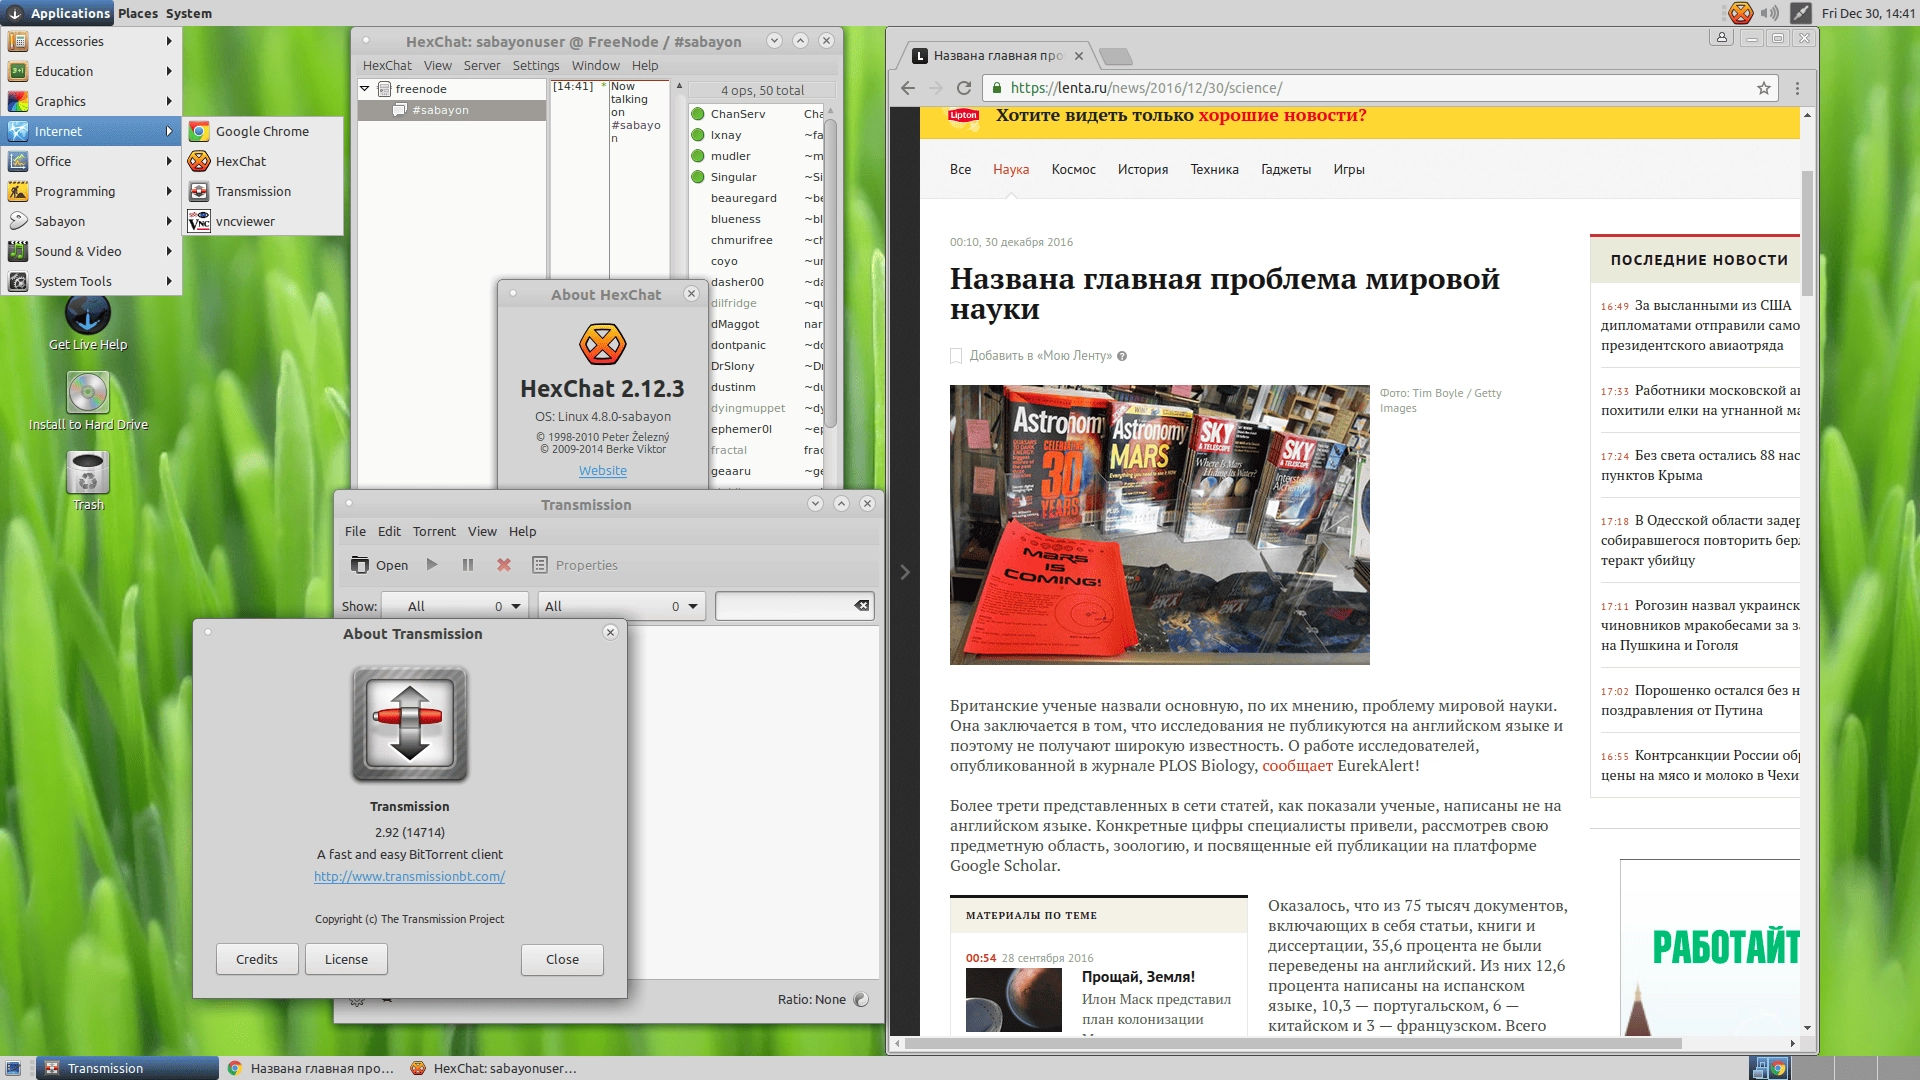Select the #sabayon channel in HexChat tree
The height and width of the screenshot is (1080, 1920).
(451, 110)
